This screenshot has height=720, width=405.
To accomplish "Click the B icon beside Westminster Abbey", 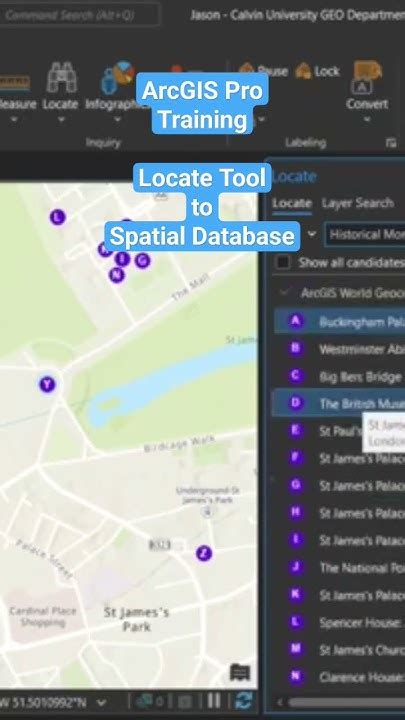I will pos(296,348).
